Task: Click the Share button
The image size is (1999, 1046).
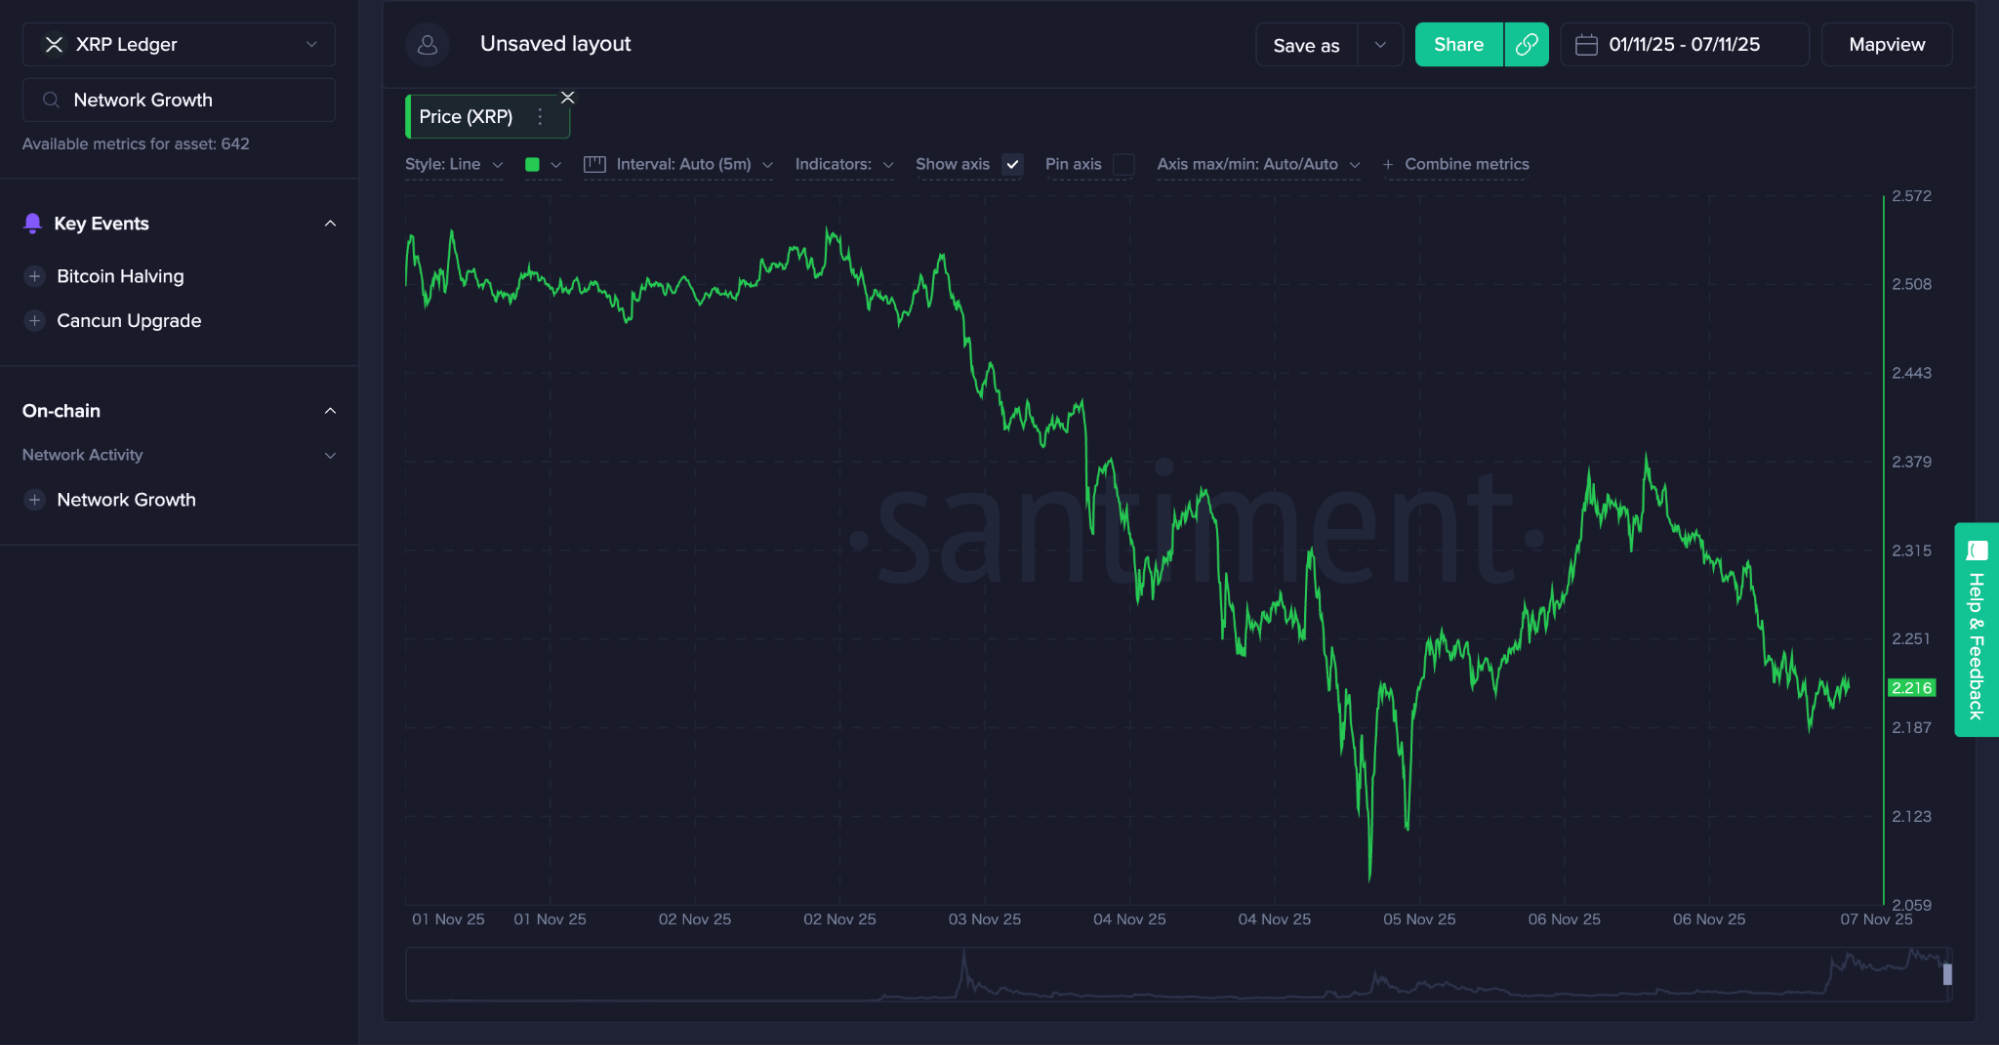Action: (x=1457, y=44)
